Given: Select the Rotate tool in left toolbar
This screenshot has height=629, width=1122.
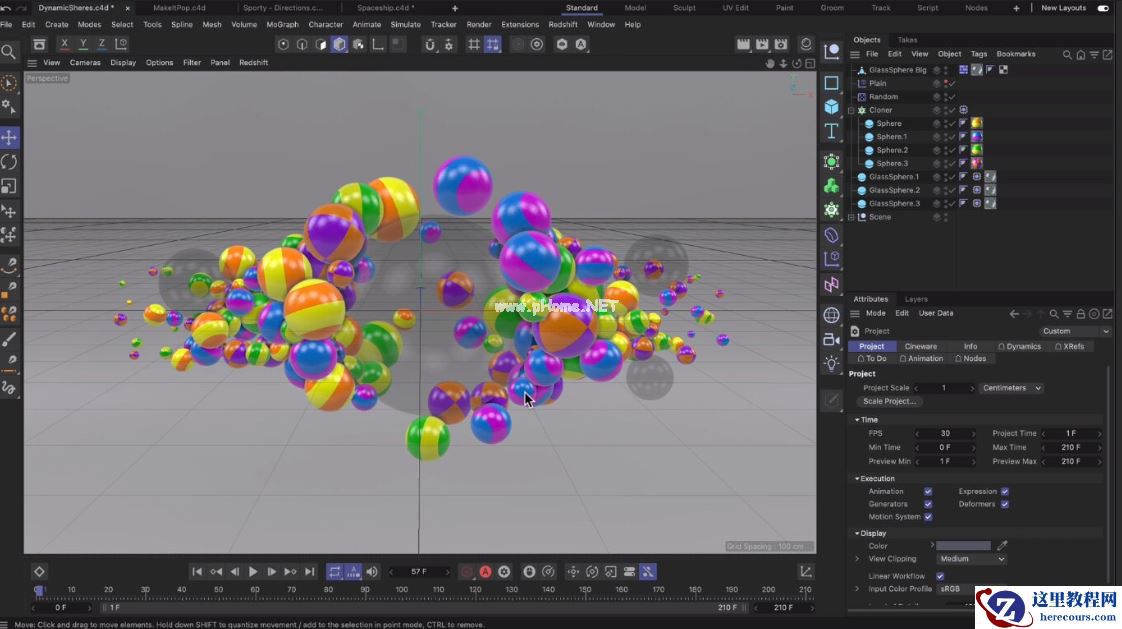Looking at the screenshot, I should [x=9, y=161].
